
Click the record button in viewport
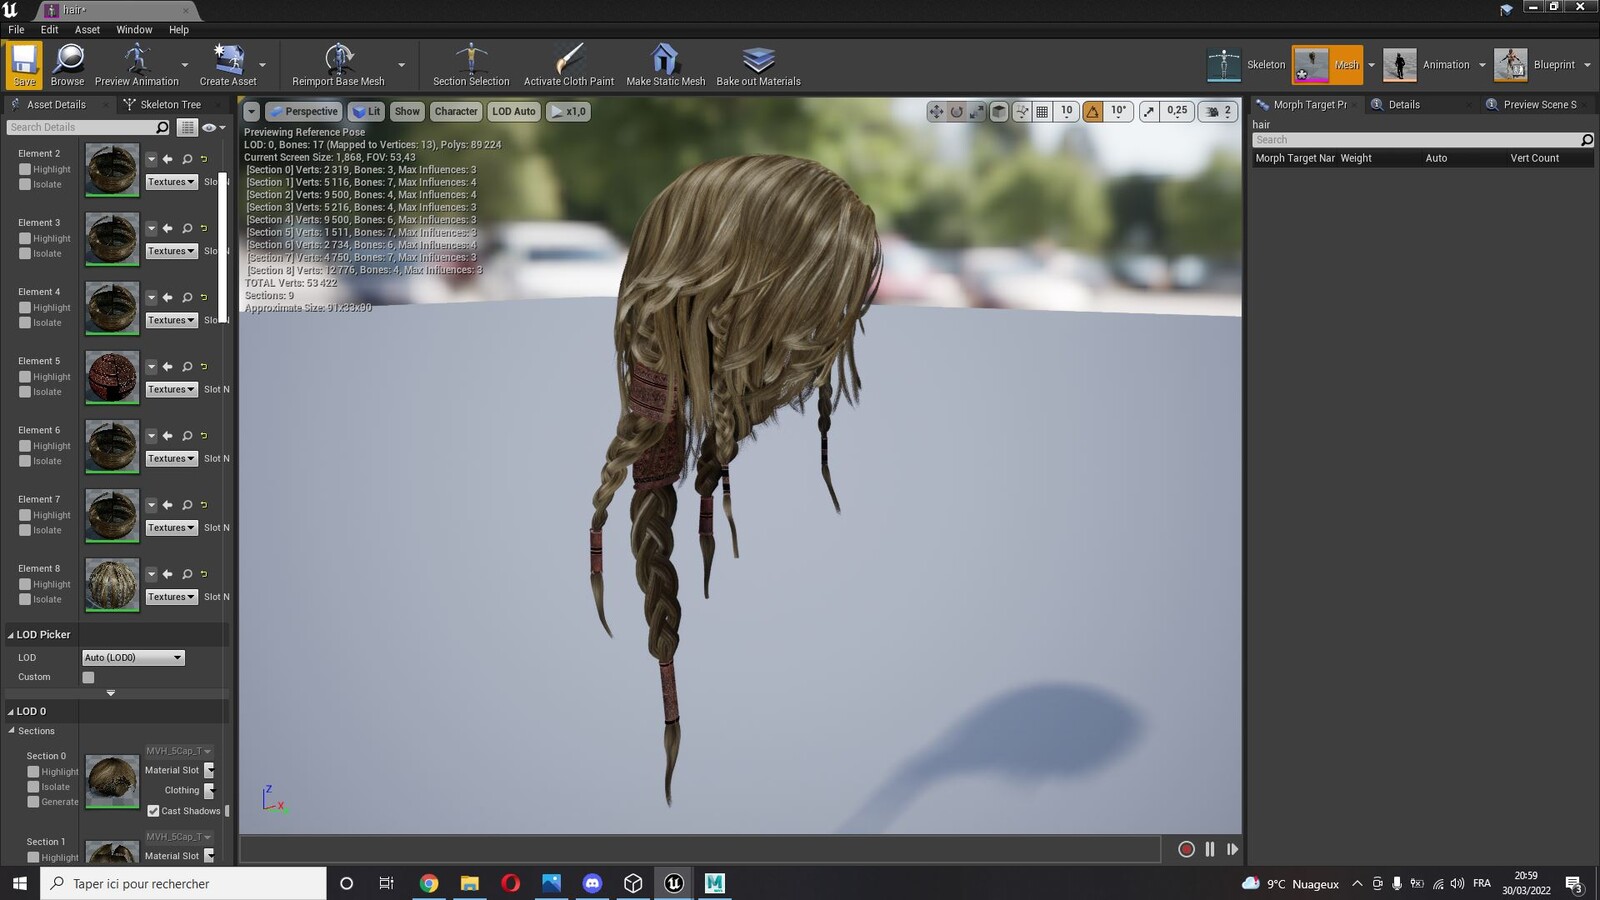1186,849
